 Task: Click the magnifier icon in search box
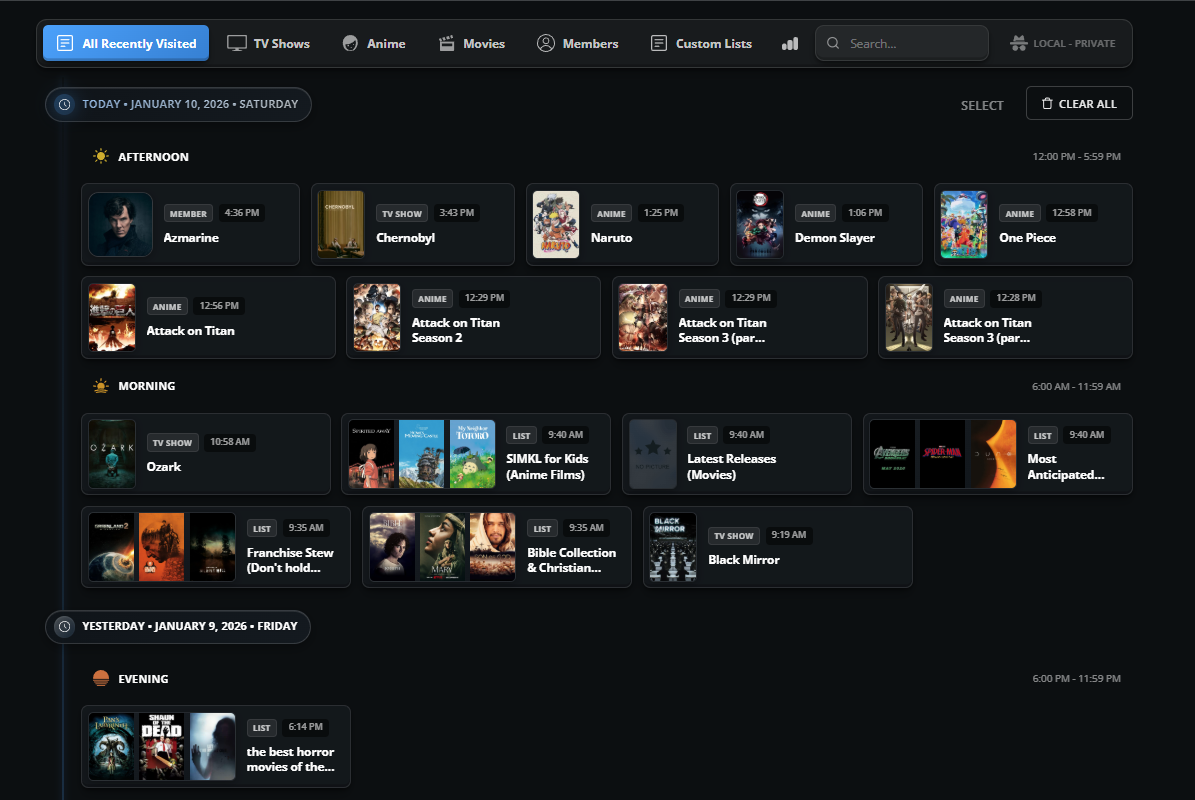(x=833, y=44)
